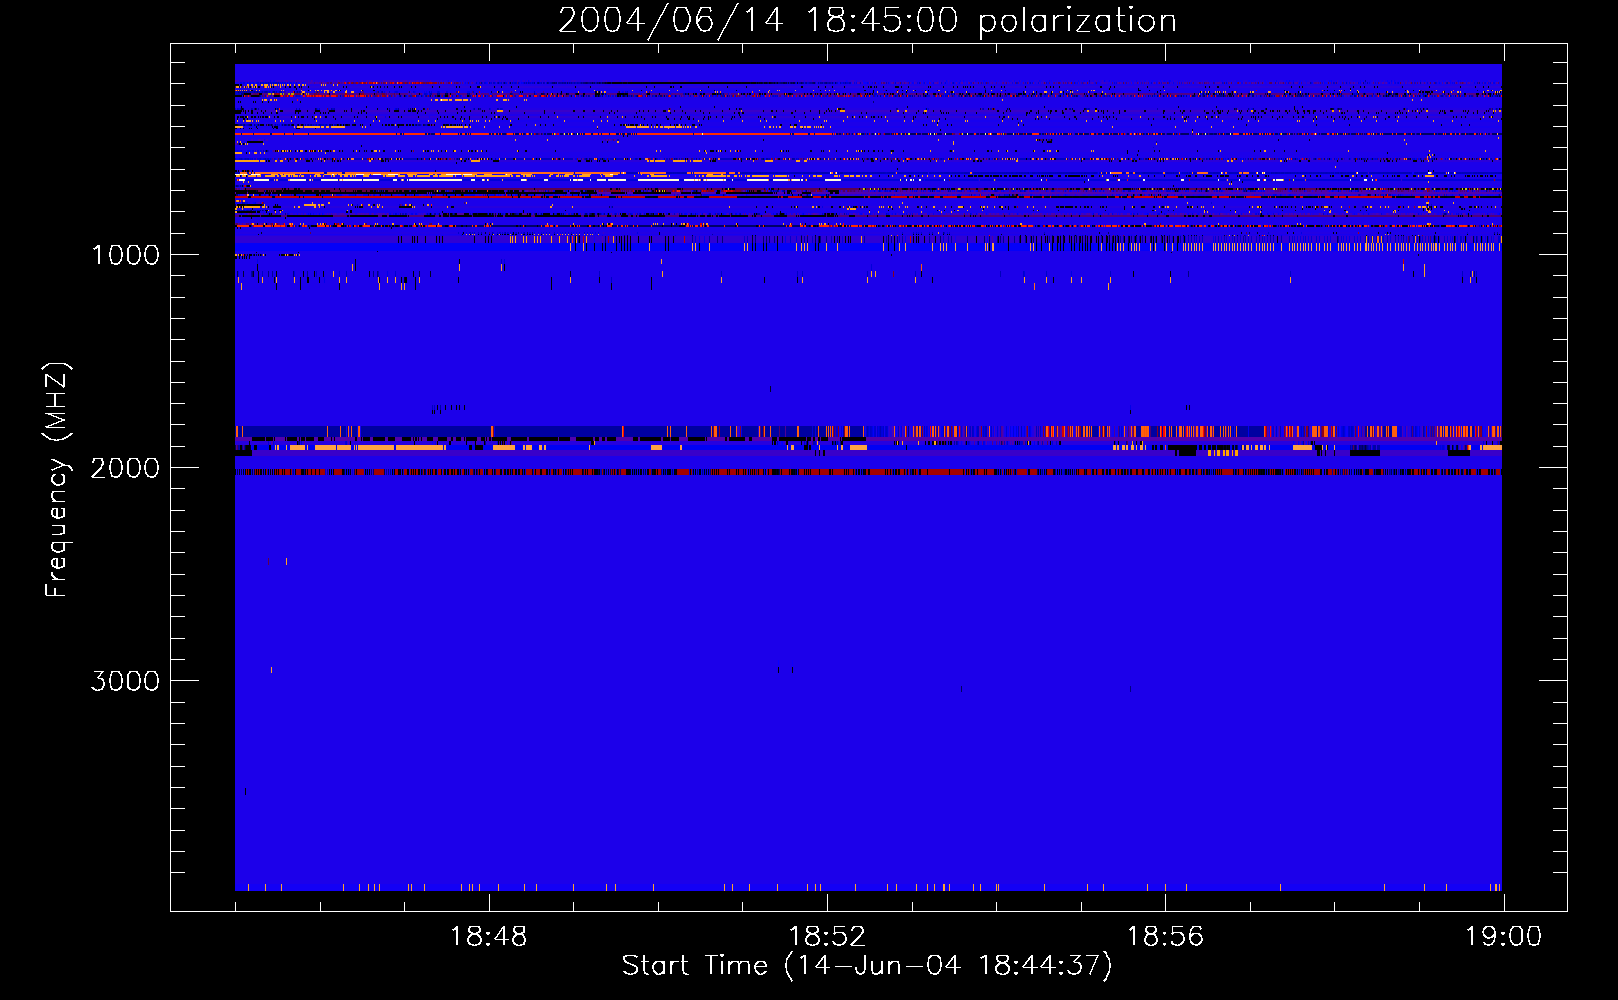The image size is (1618, 1000).
Task: Click the 'Frequency (MHZ)' axis label
Action: [x=57, y=480]
